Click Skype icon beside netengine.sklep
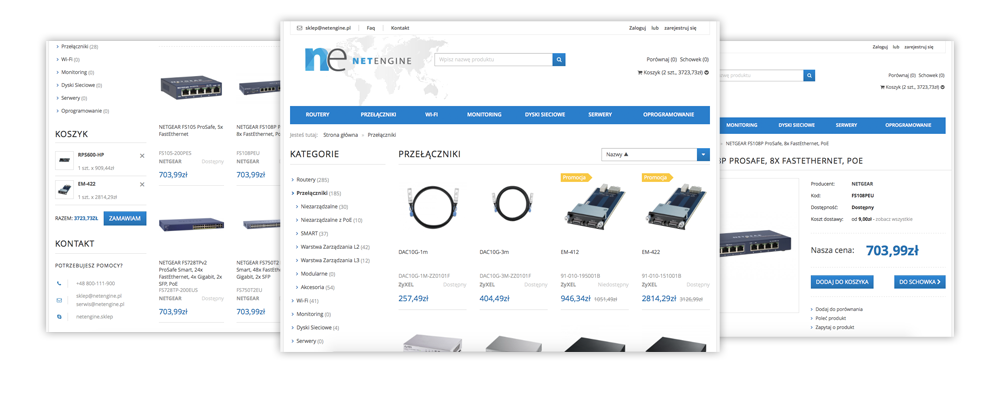Viewport: 1000px width, 400px height. (59, 316)
